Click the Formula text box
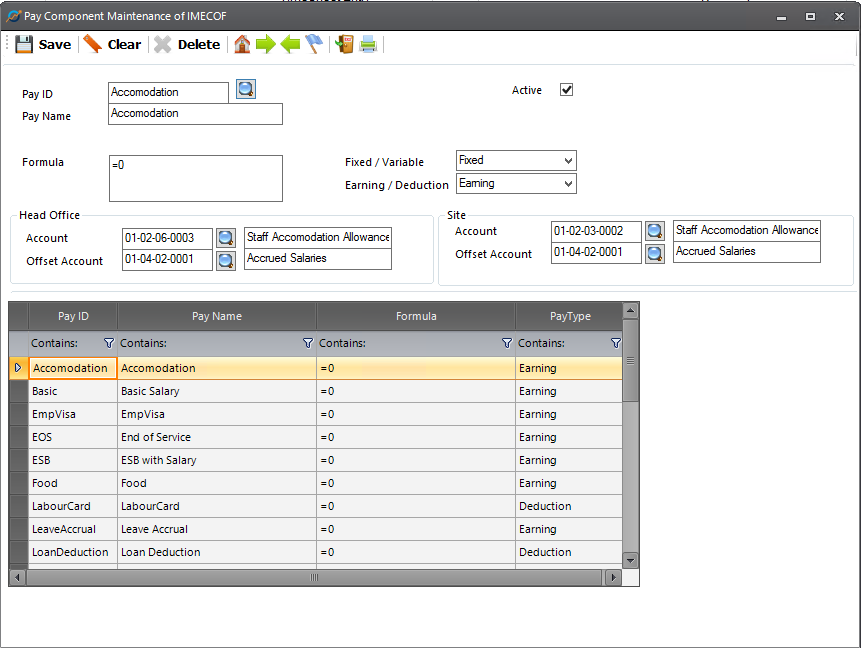861x648 pixels. (x=195, y=178)
